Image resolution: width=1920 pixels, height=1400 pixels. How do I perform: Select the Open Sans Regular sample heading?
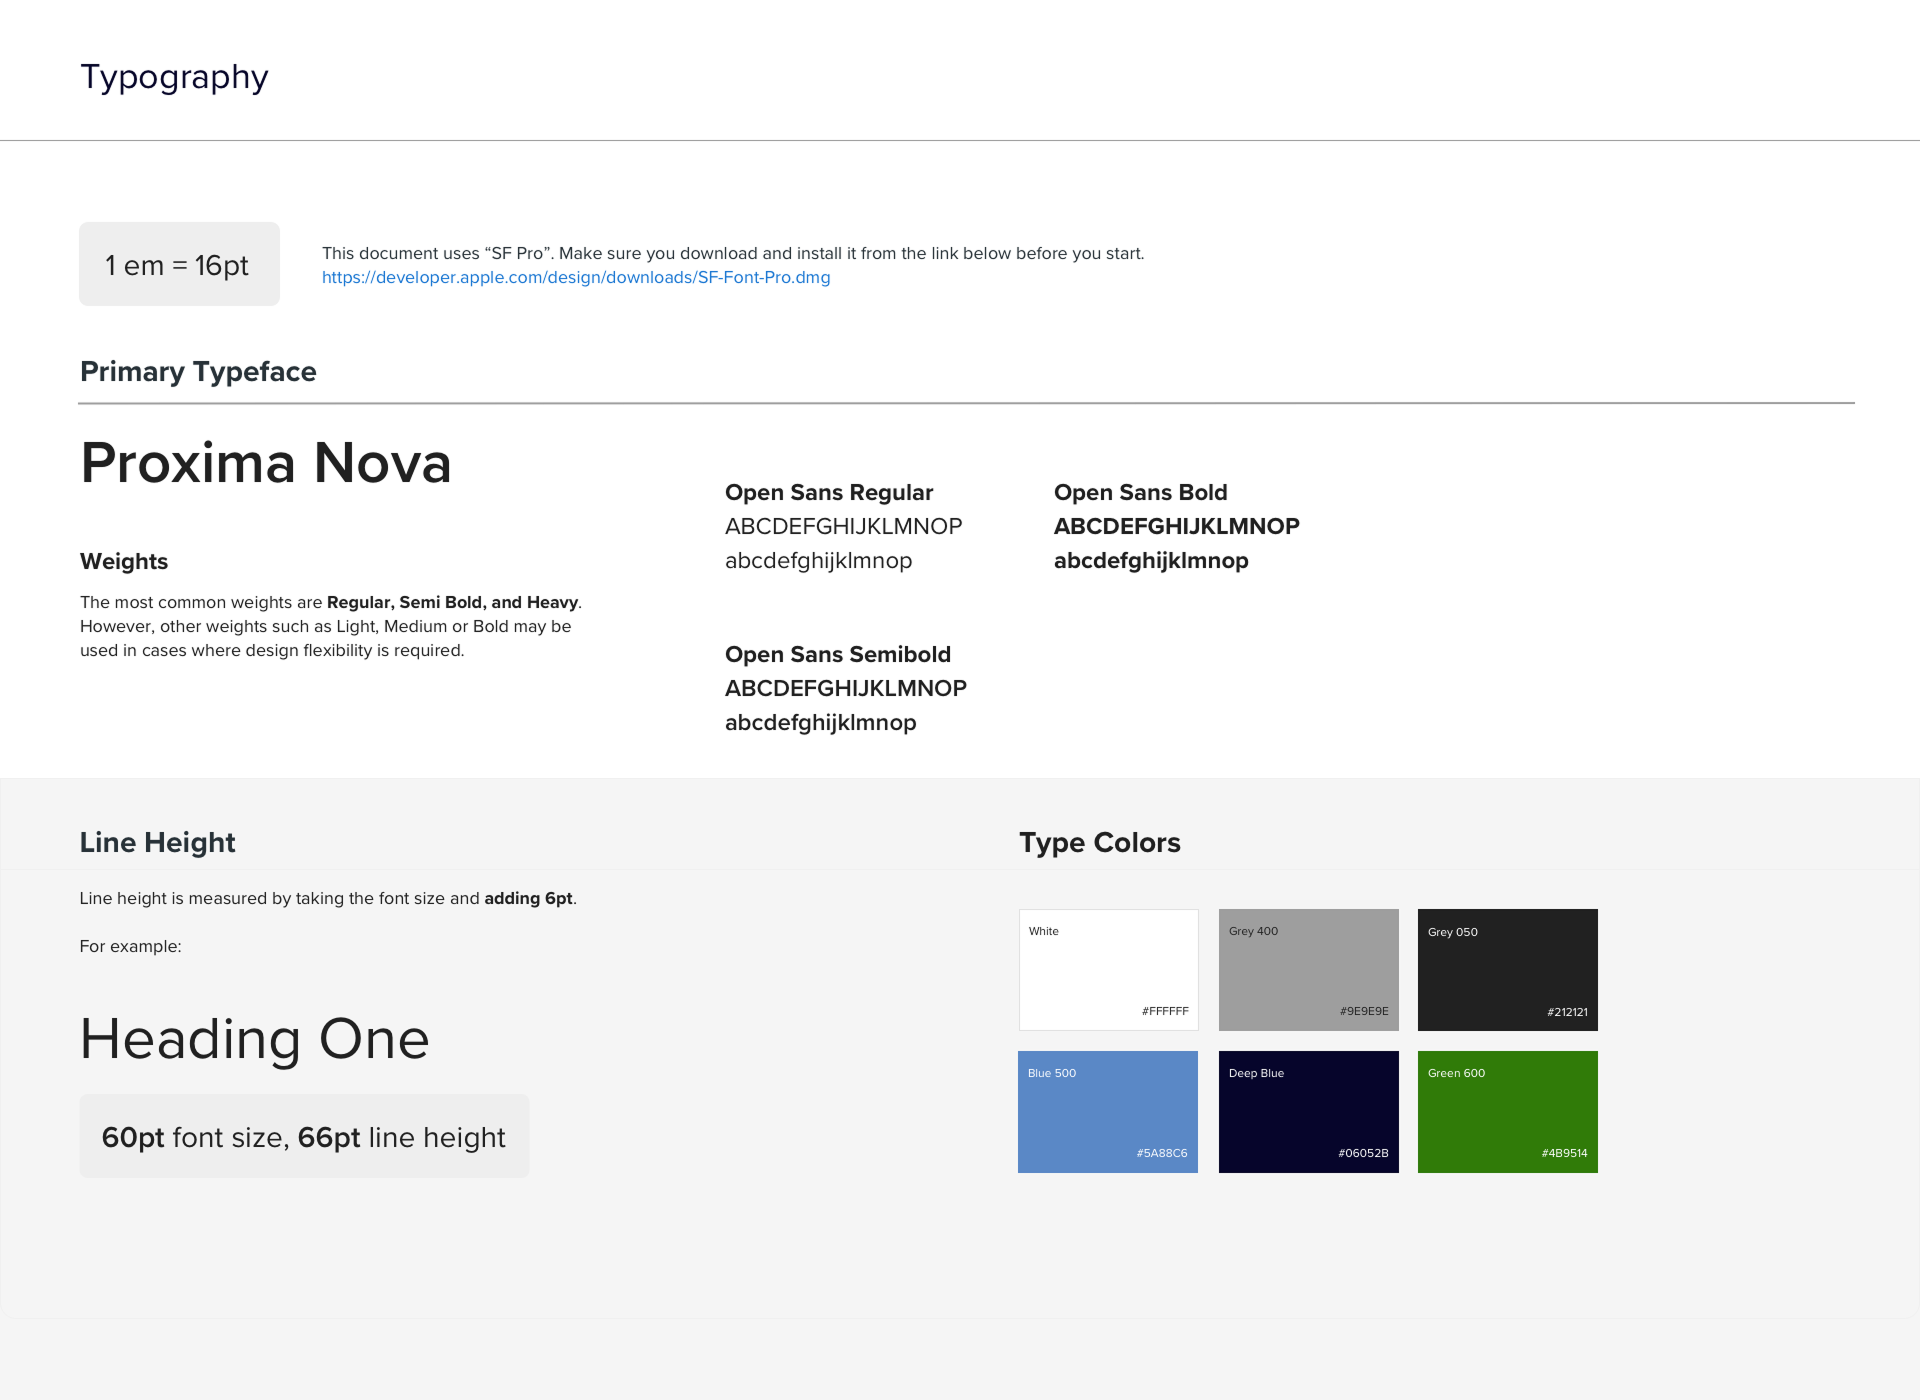(828, 492)
